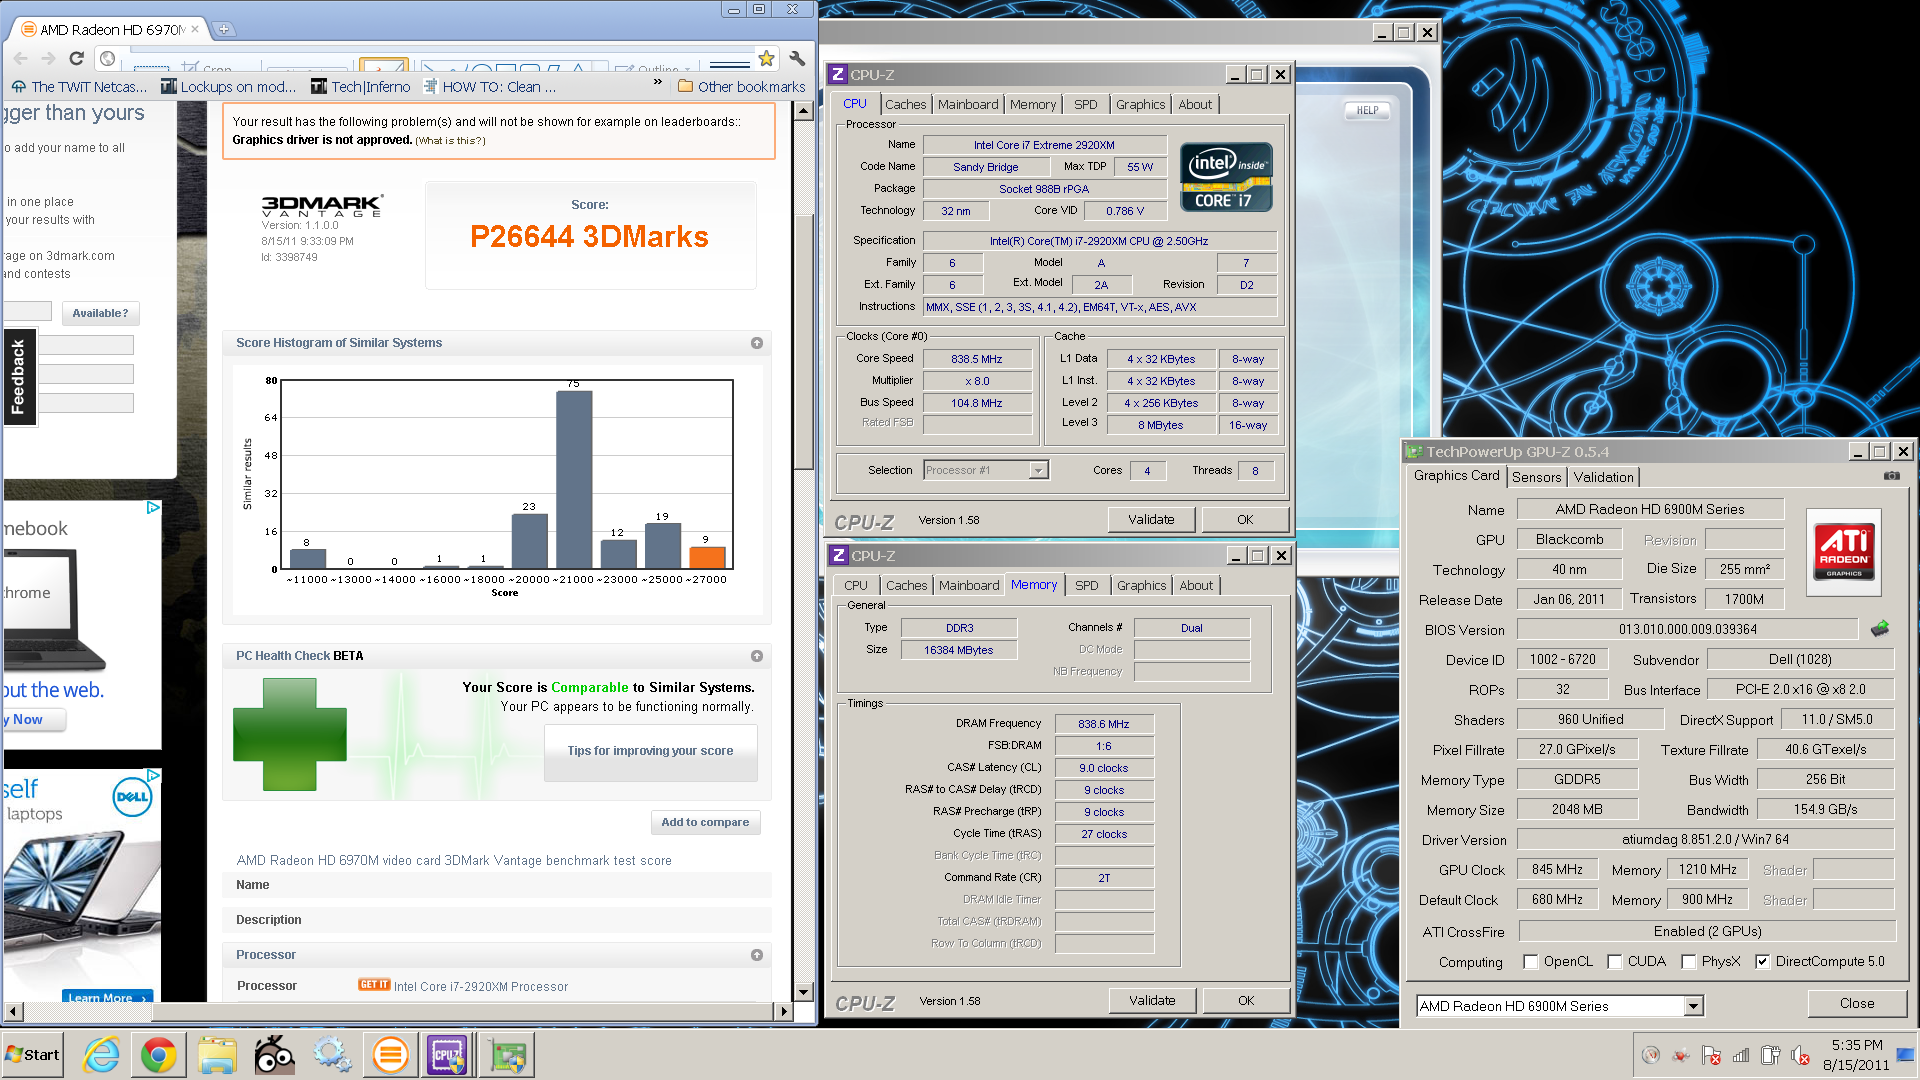This screenshot has width=1920, height=1080.
Task: Click the tallest histogram bar labeled 75
Action: [574, 479]
